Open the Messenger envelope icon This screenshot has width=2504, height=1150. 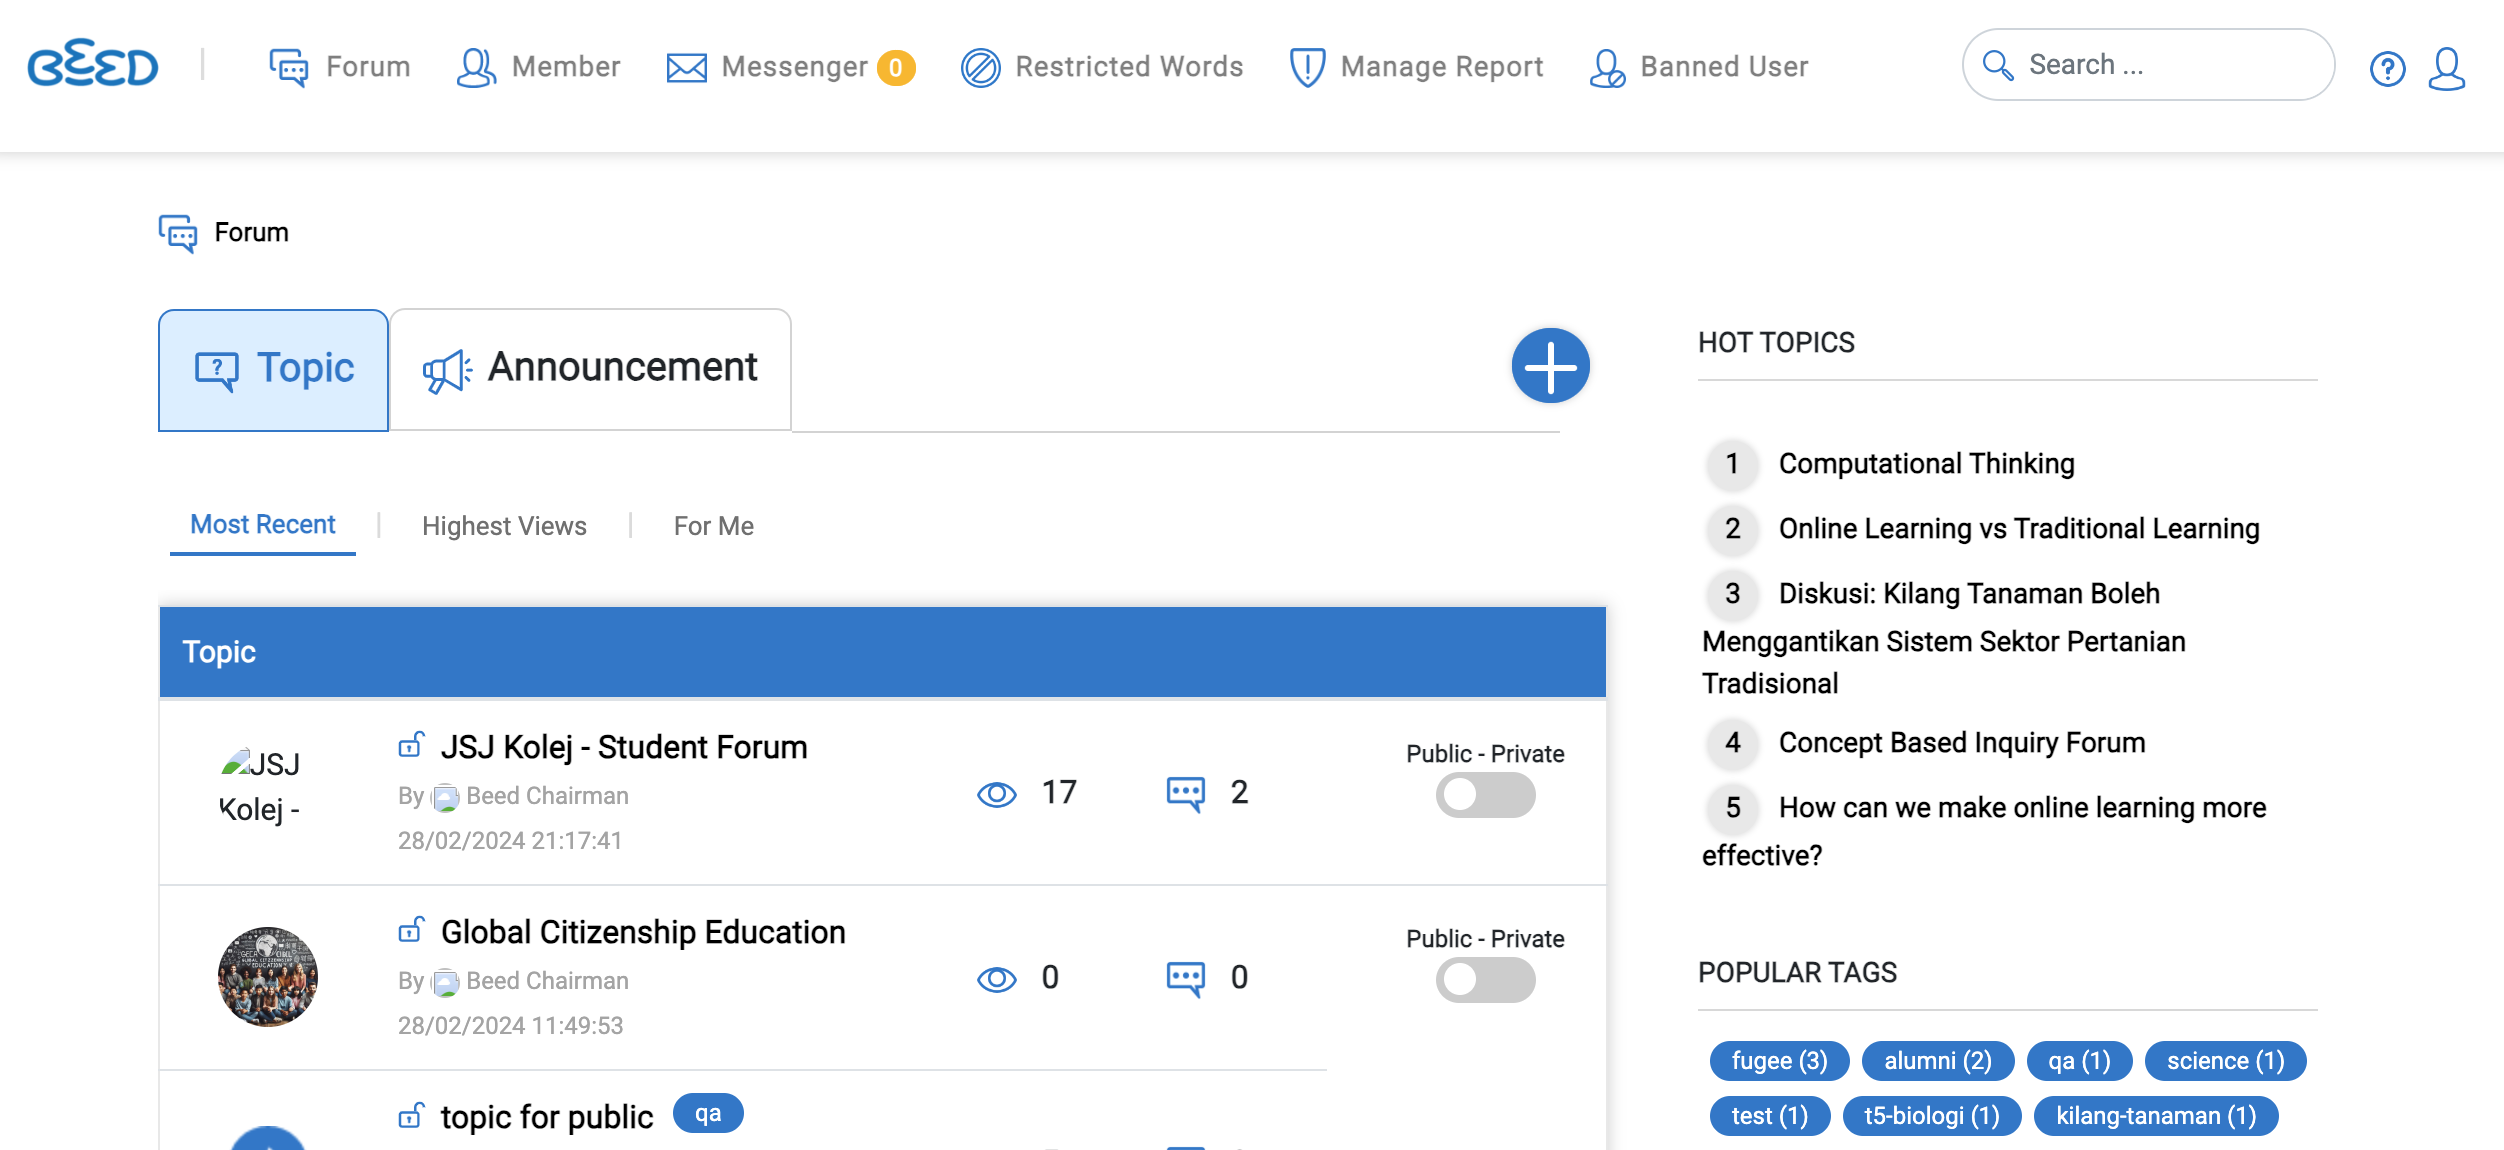[x=687, y=68]
